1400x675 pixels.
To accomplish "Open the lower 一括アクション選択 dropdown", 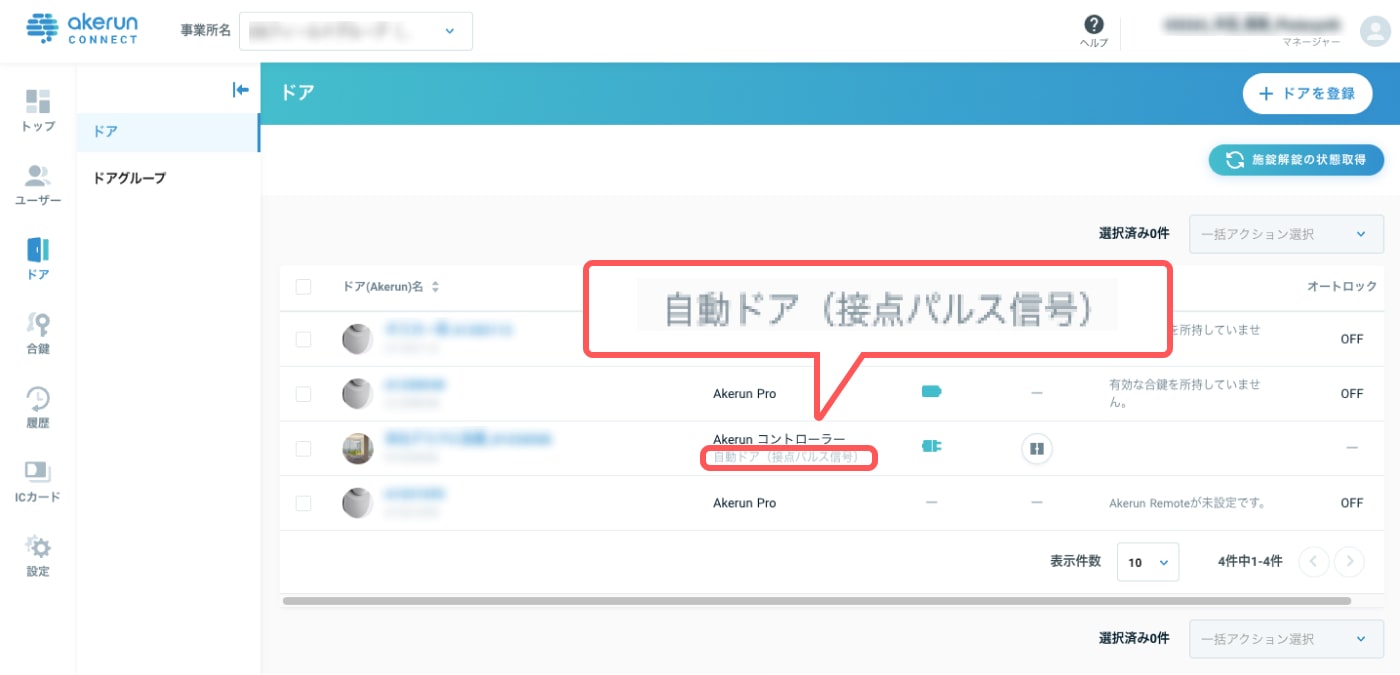I will click(x=1286, y=639).
